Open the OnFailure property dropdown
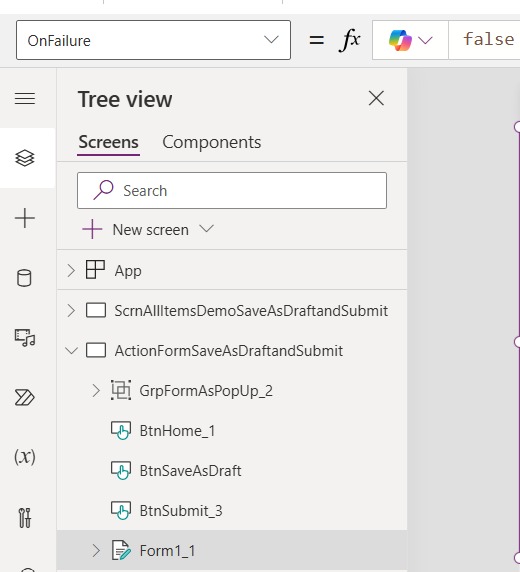Viewport: 520px width, 572px height. tap(153, 40)
